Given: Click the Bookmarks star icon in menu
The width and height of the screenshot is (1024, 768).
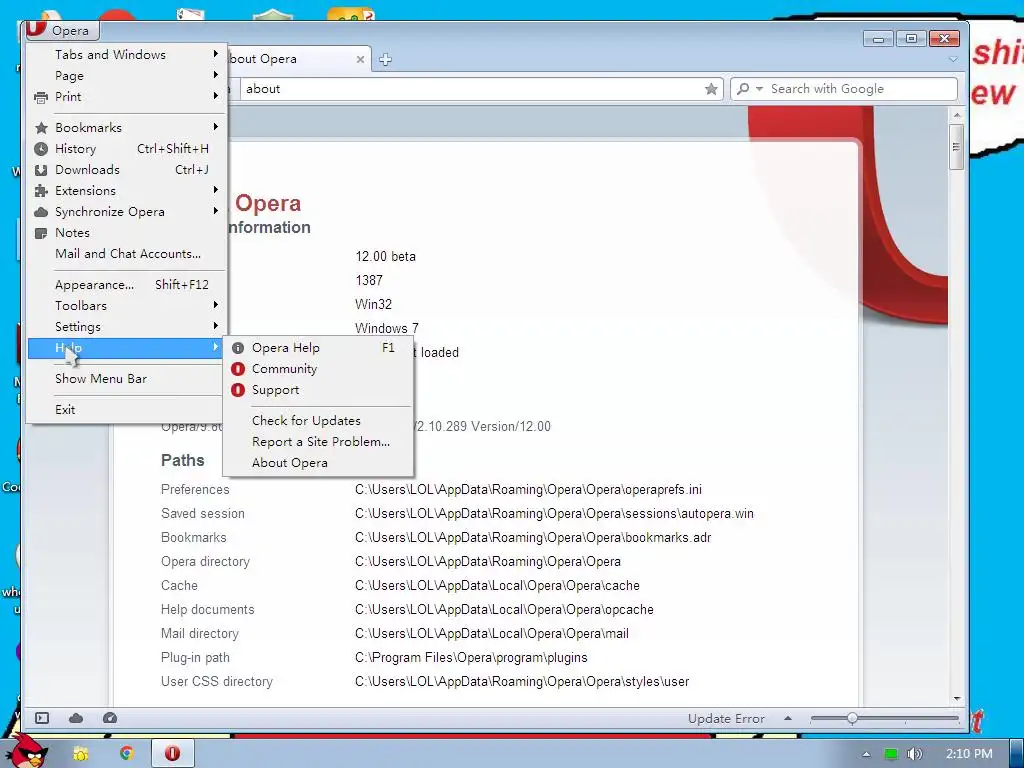Looking at the screenshot, I should pyautogui.click(x=41, y=128).
